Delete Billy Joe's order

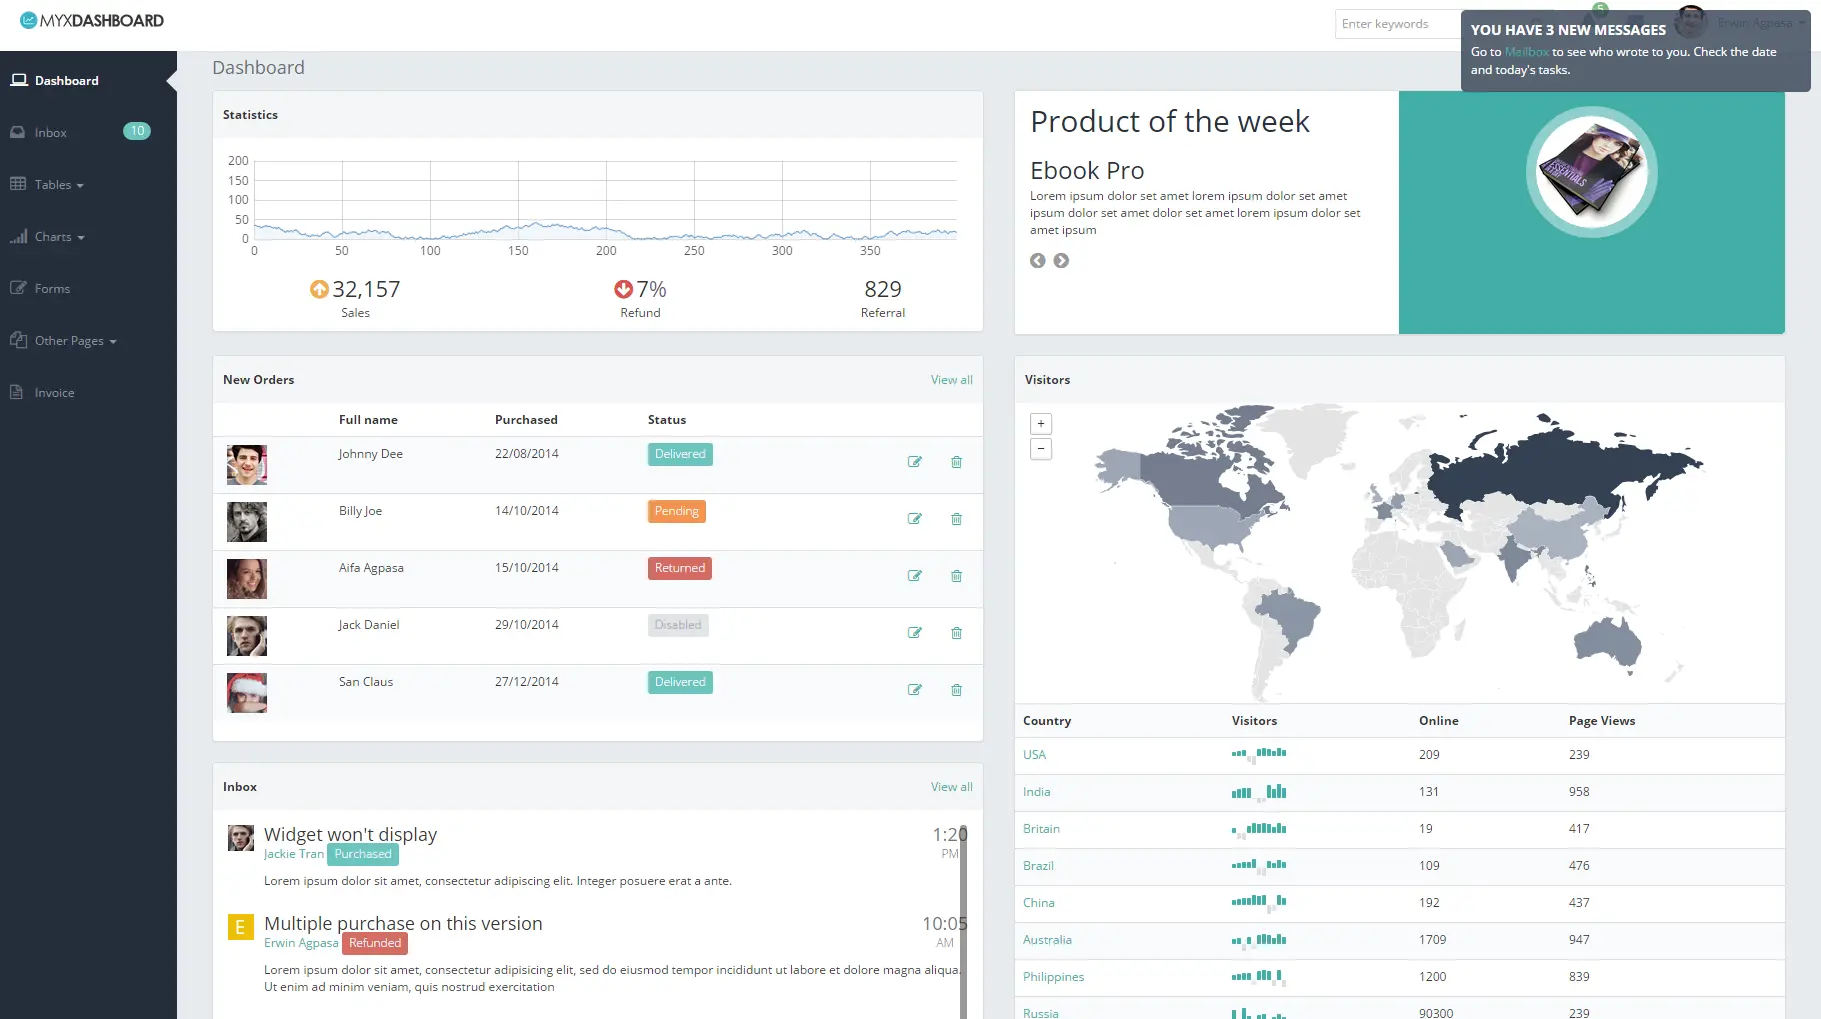click(956, 519)
